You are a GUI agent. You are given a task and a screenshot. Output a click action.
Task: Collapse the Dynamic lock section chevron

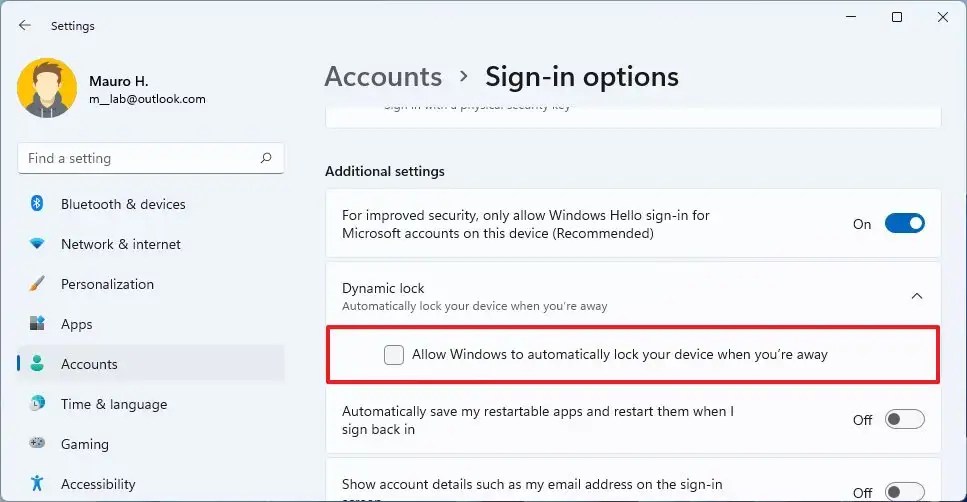click(x=917, y=296)
